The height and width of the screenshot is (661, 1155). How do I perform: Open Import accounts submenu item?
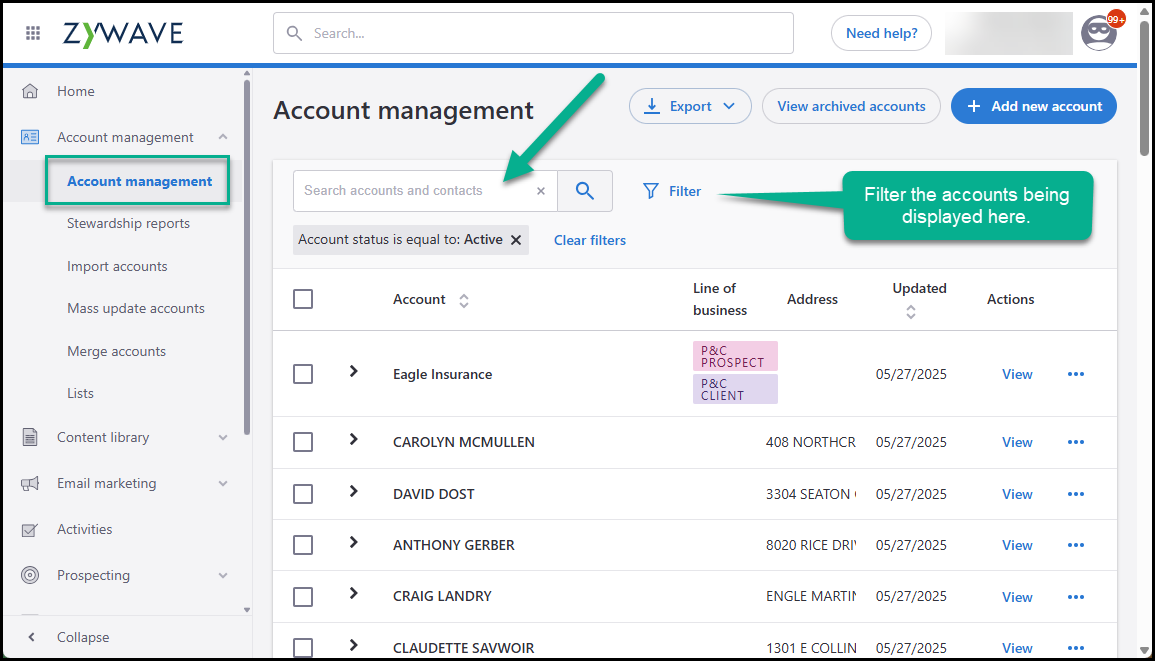click(x=117, y=266)
